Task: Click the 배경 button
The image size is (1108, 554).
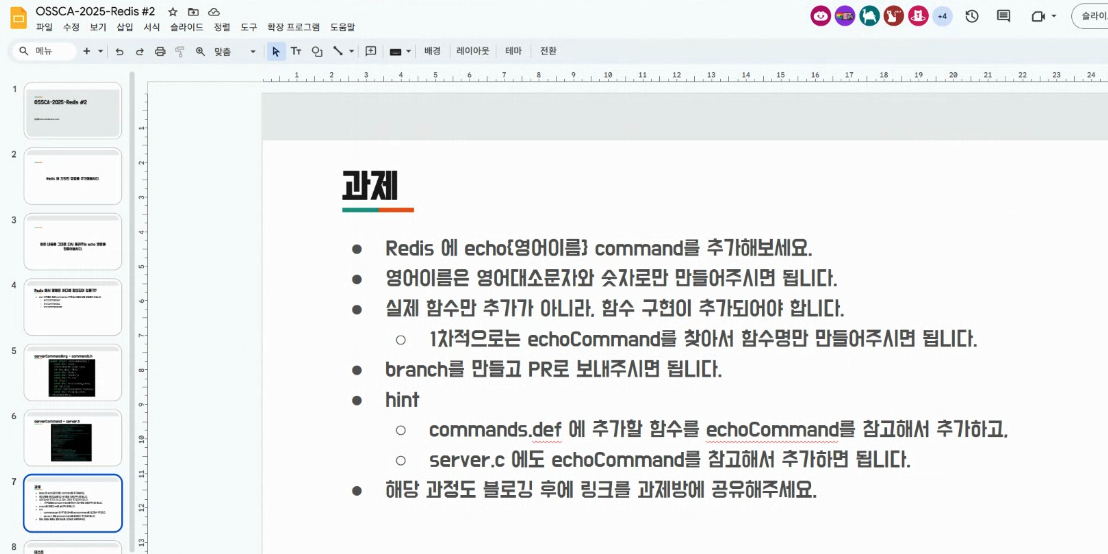Action: tap(432, 51)
